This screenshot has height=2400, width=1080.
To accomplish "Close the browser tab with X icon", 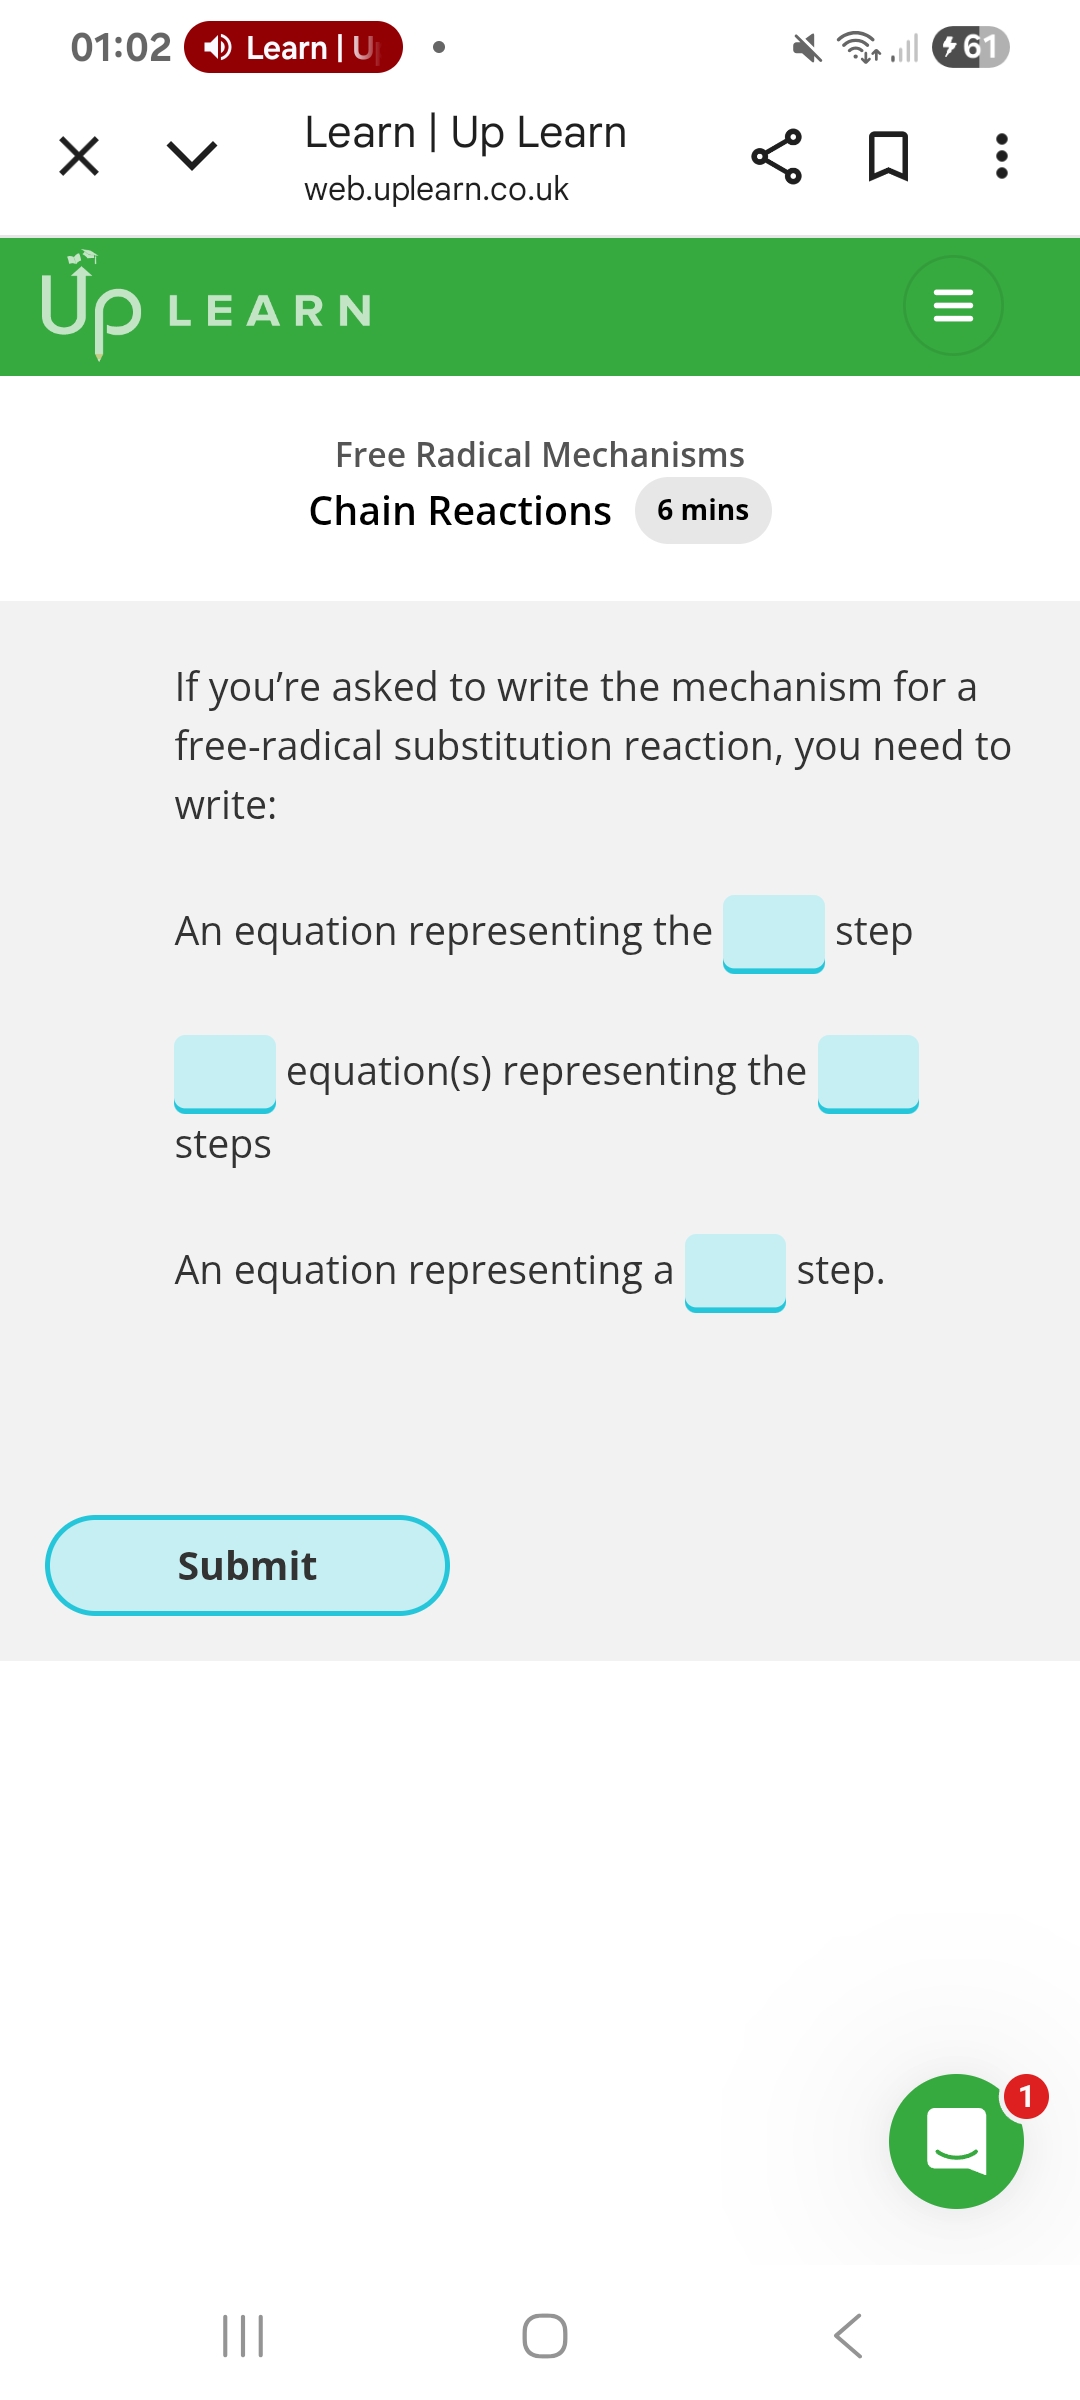I will coord(79,156).
